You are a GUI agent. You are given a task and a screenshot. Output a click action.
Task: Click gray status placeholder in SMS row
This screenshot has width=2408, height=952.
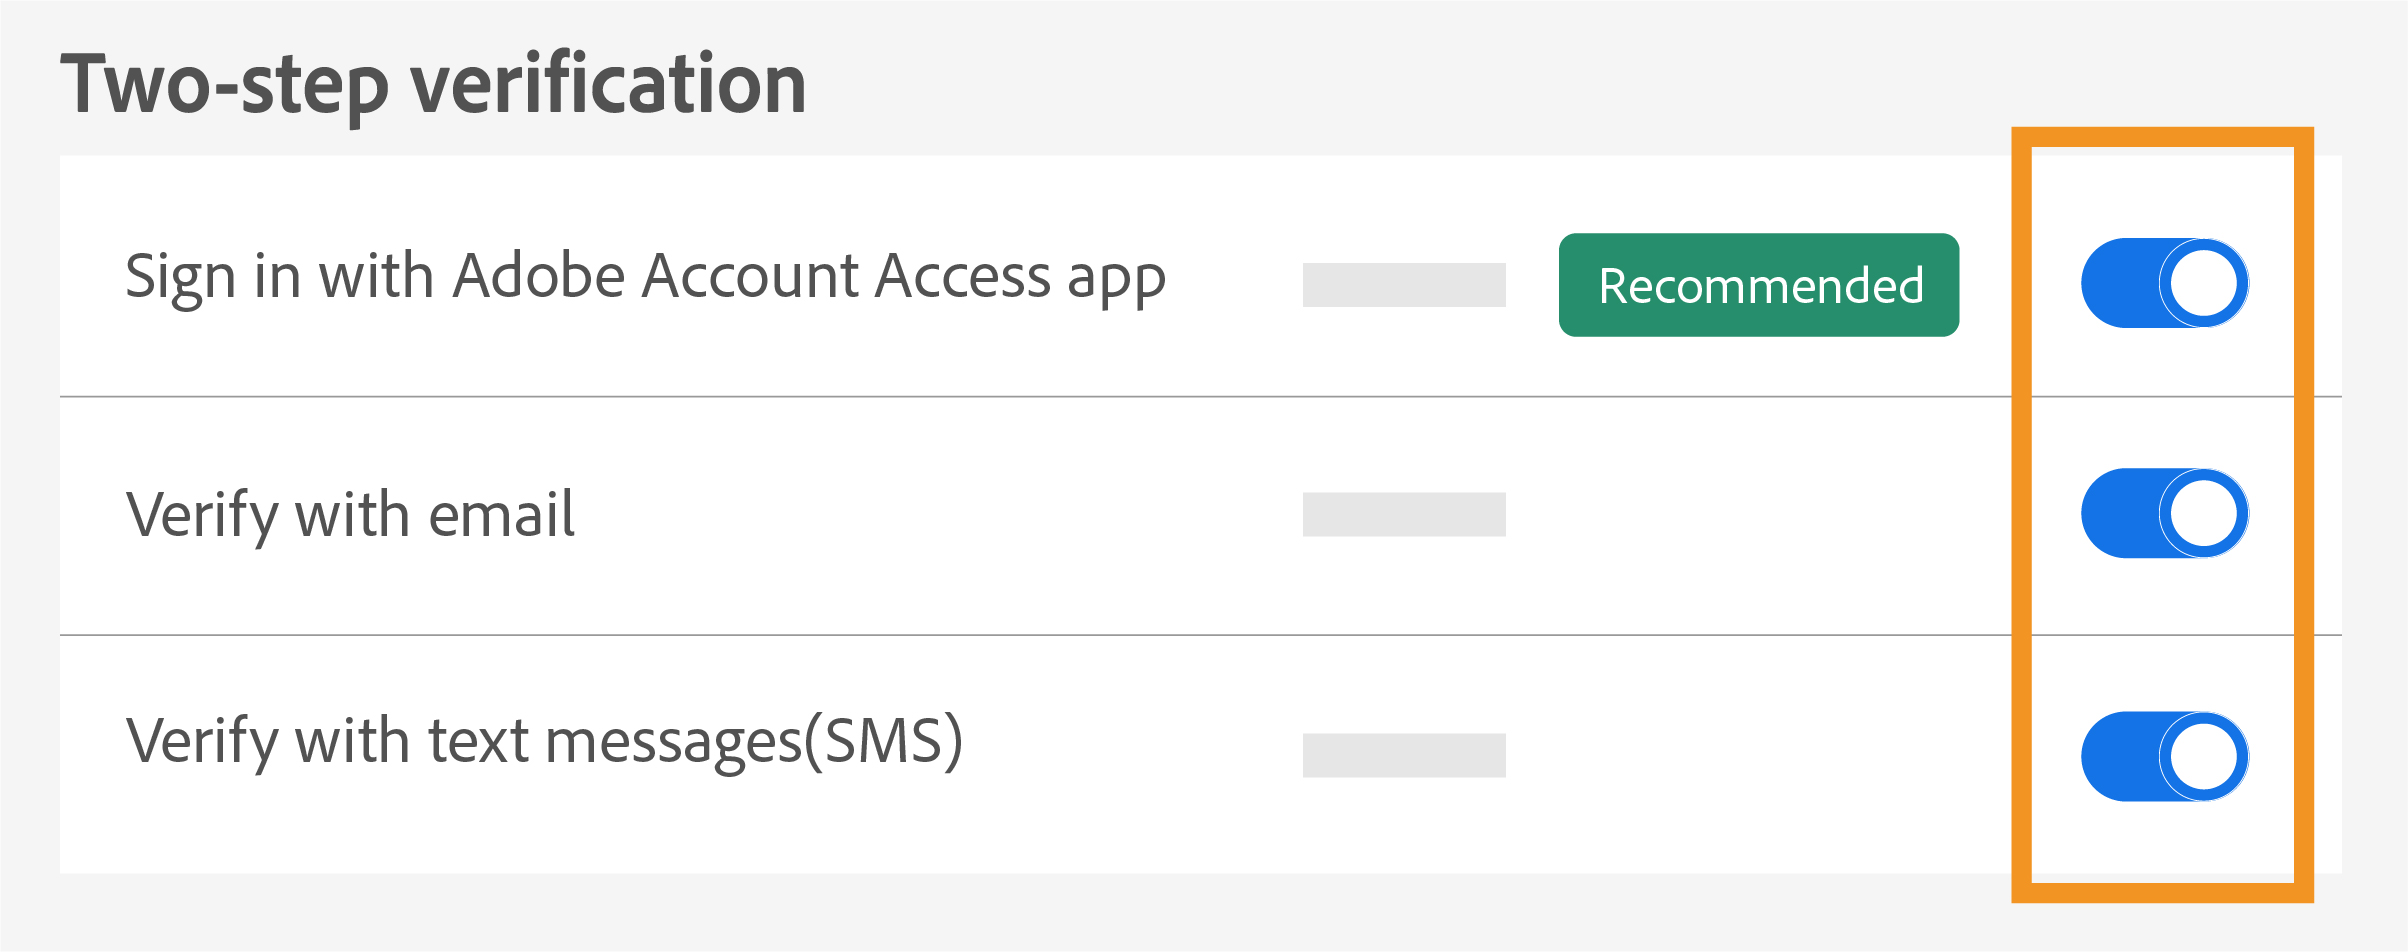[x=1403, y=755]
